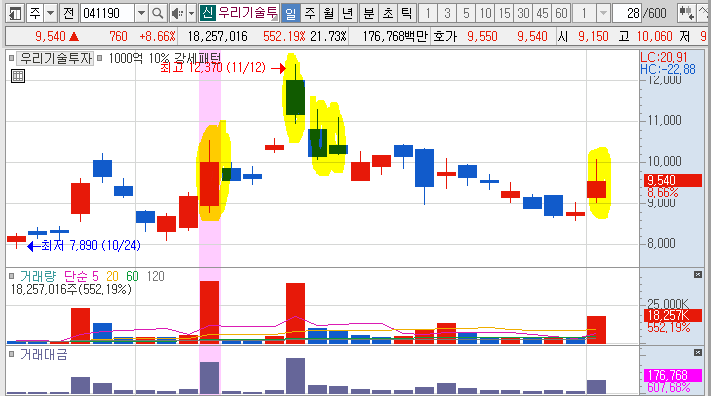Click square marker before 거래대금 label
The image size is (711, 396).
tap(11, 354)
